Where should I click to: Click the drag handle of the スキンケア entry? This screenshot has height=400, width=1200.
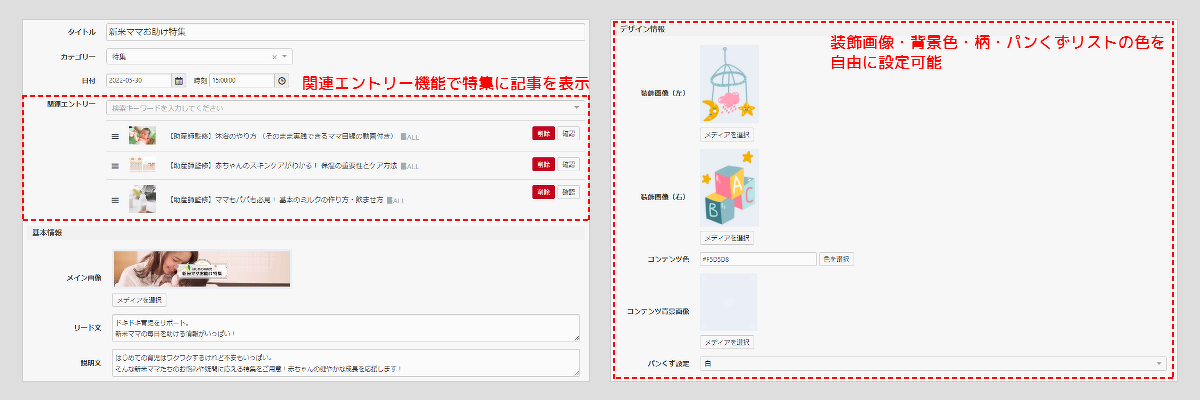point(114,165)
